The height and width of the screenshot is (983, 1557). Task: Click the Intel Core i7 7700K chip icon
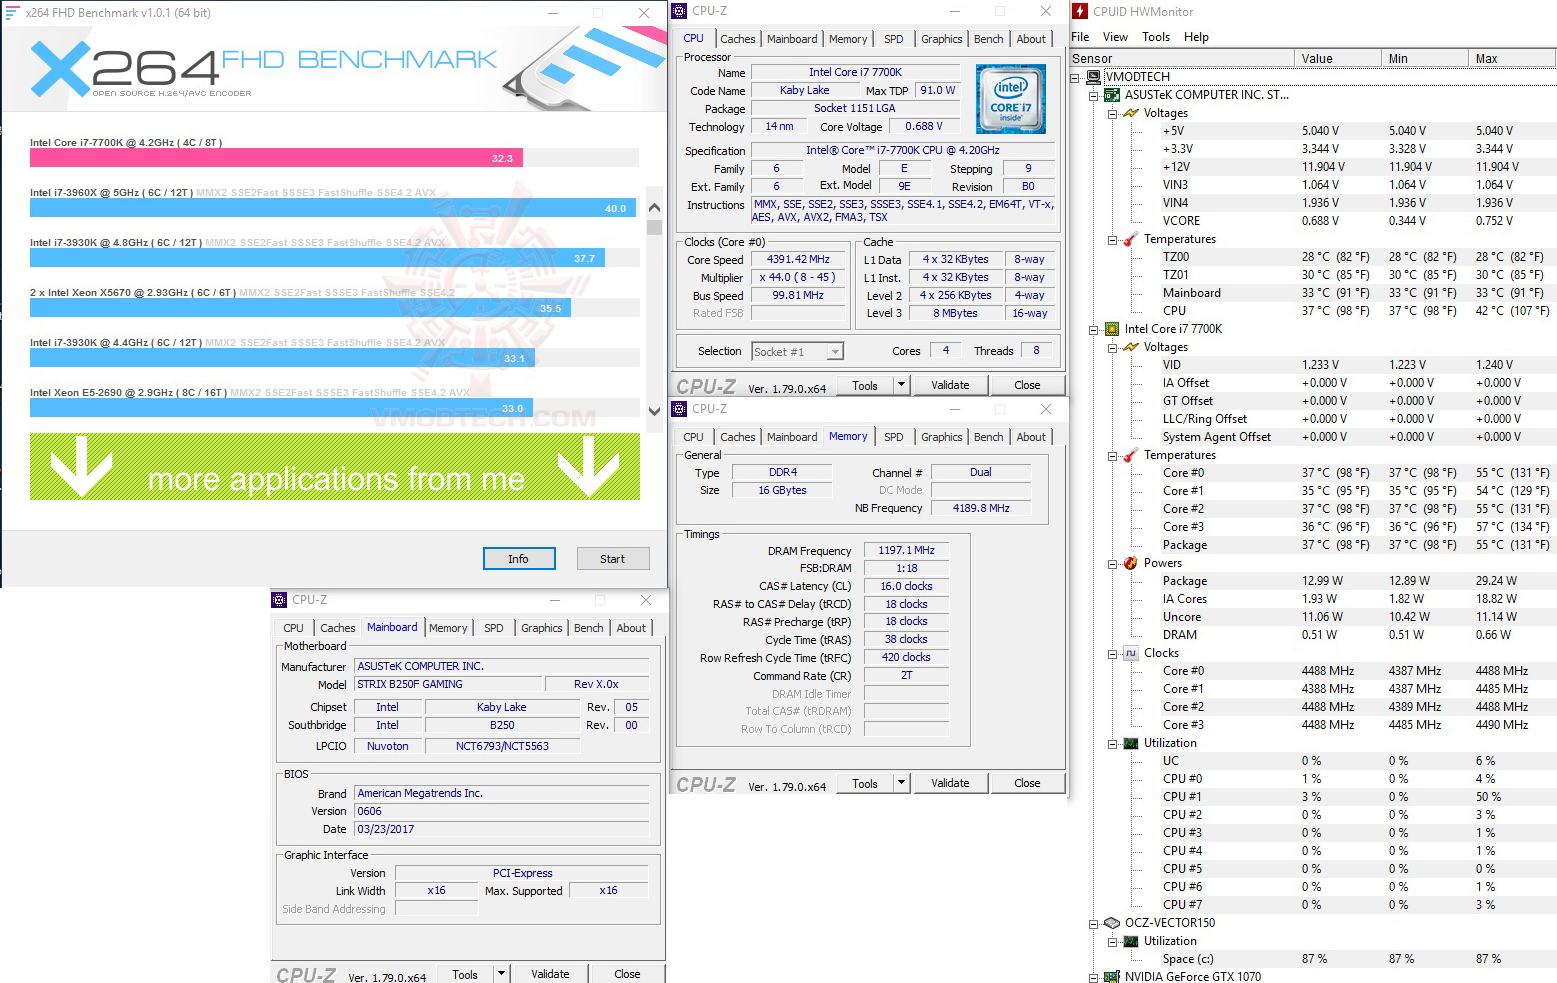click(x=1111, y=328)
